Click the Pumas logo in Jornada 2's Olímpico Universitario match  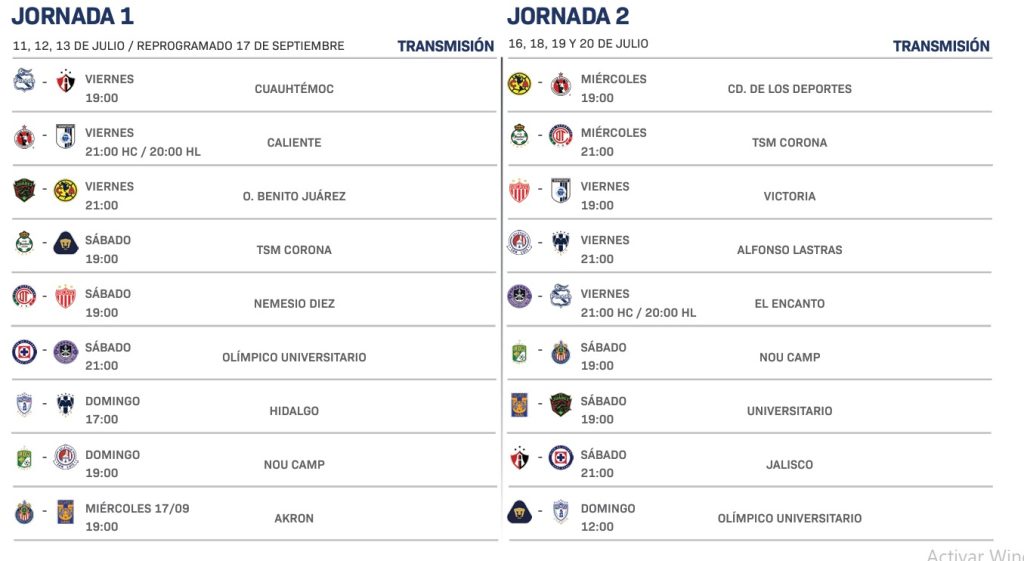(x=519, y=513)
